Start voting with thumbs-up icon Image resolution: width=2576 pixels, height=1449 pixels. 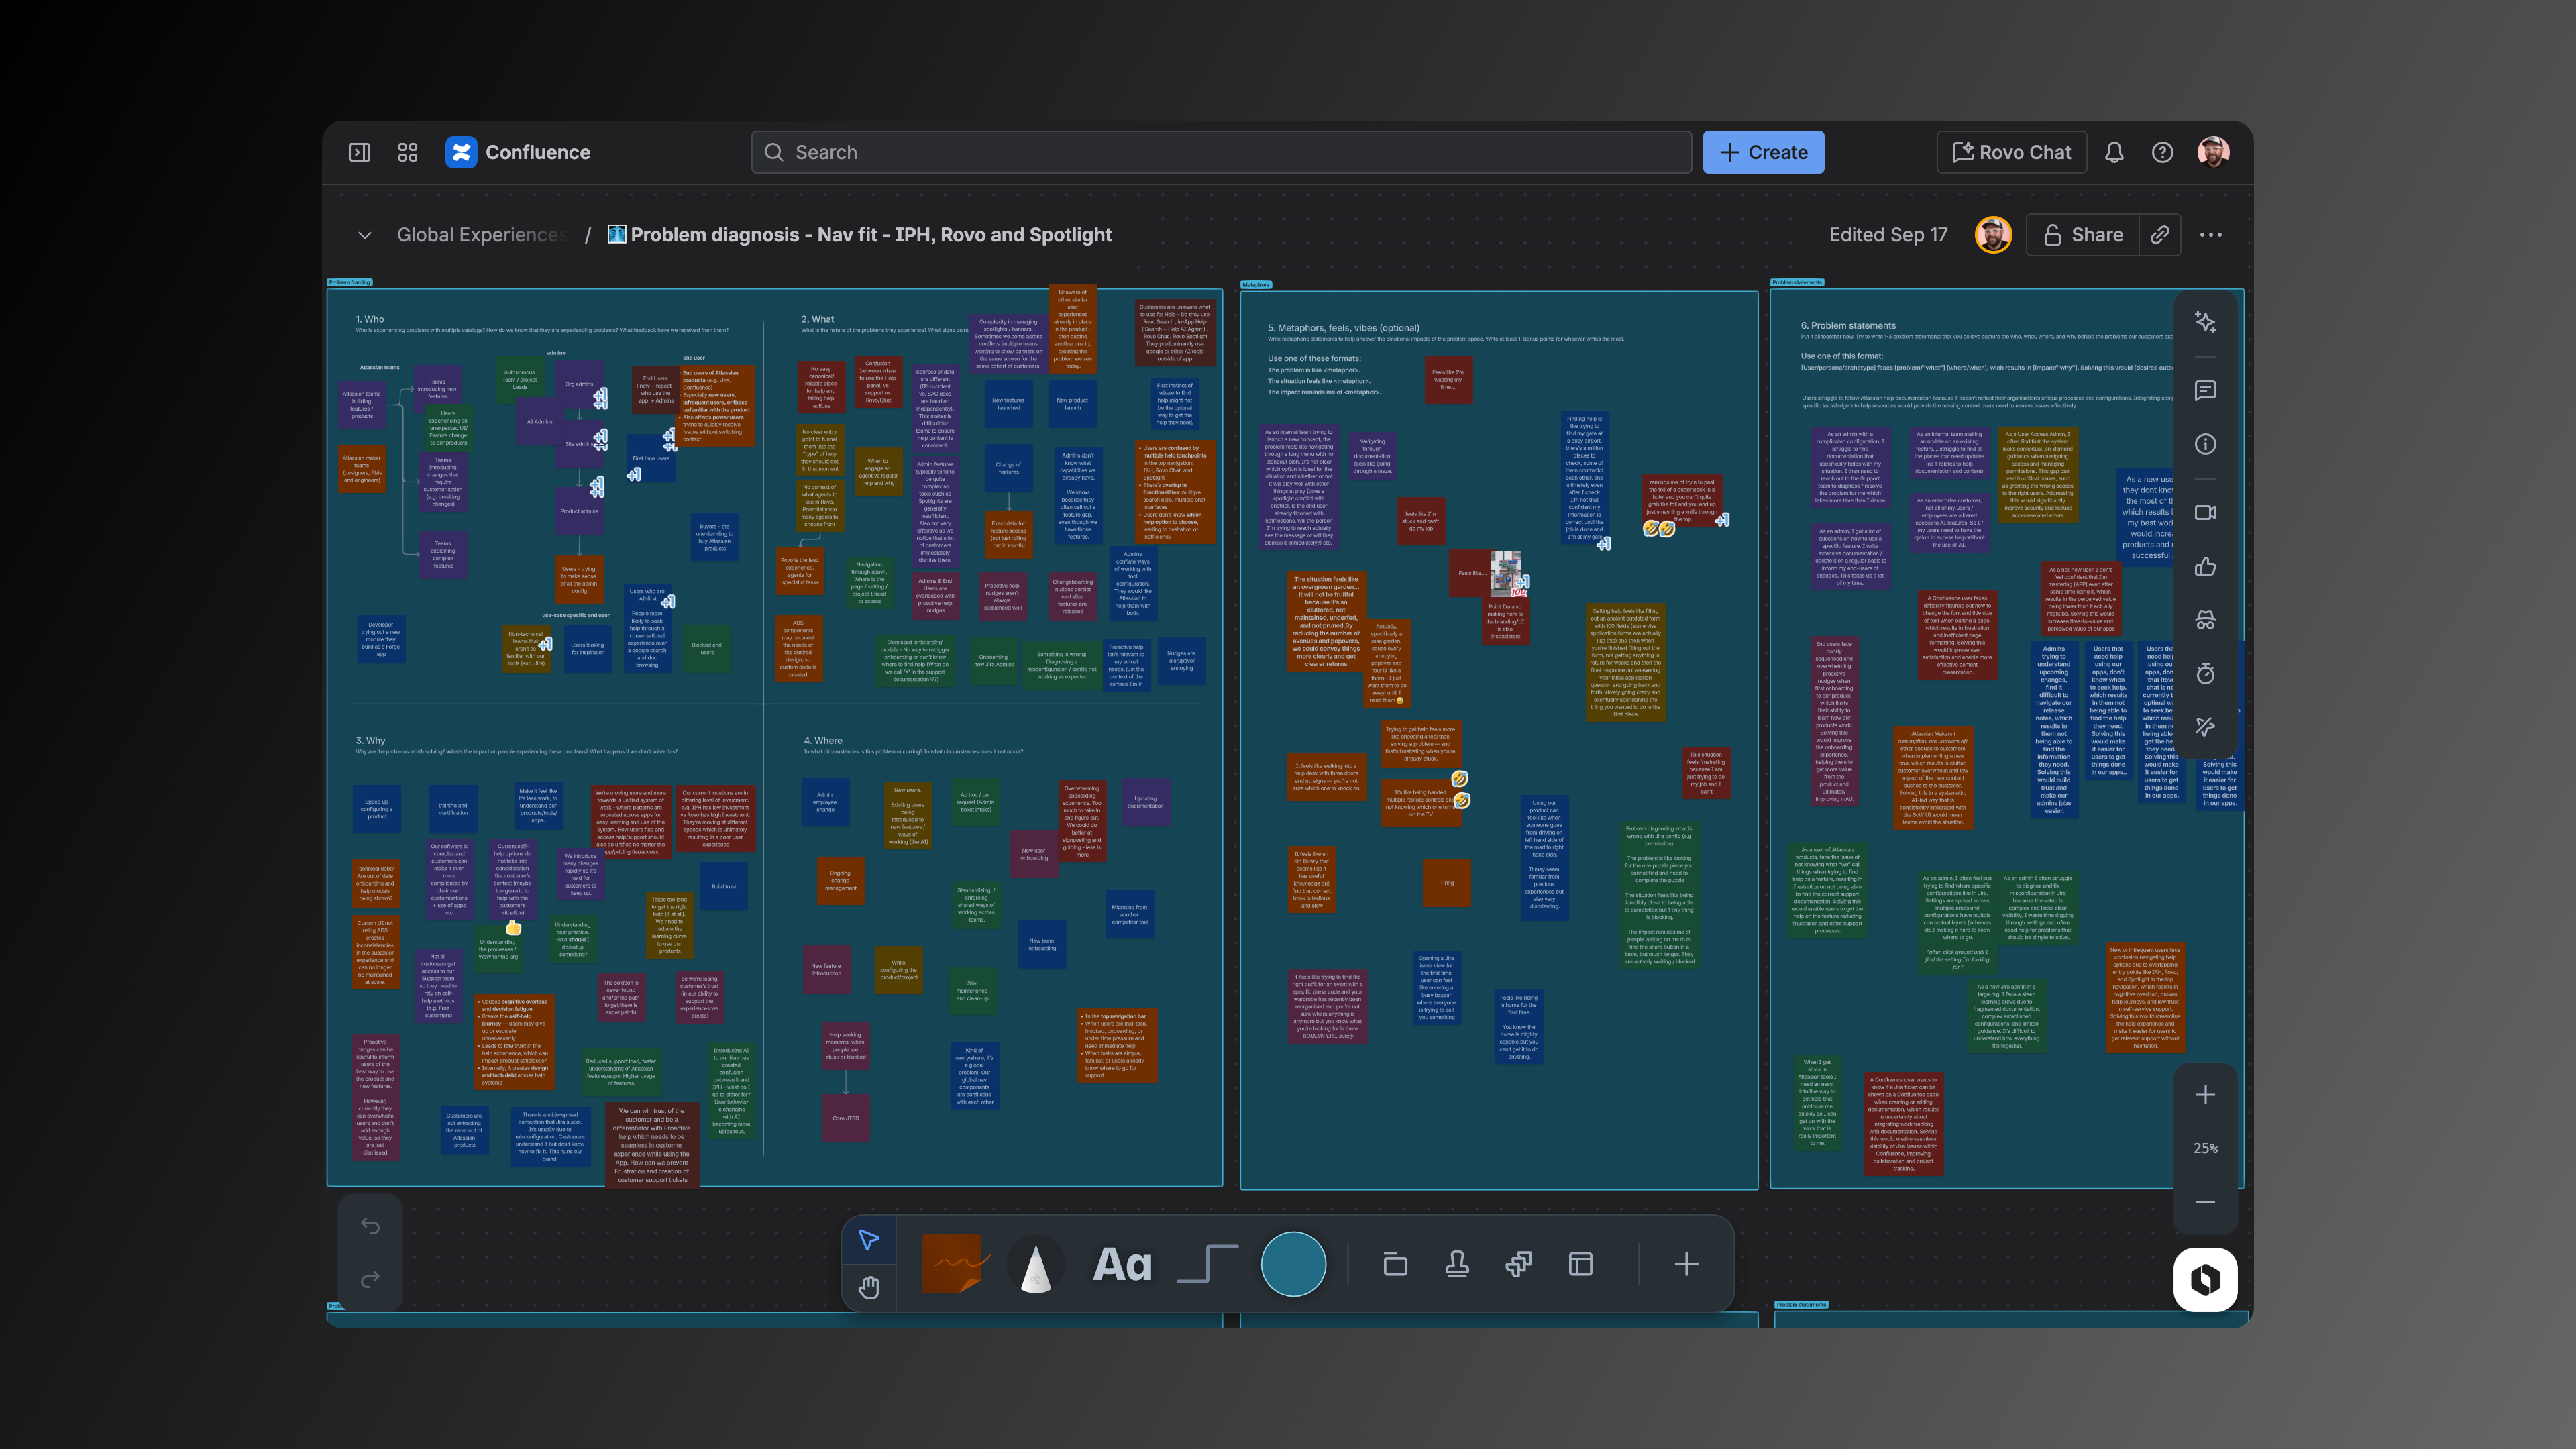click(x=2205, y=567)
